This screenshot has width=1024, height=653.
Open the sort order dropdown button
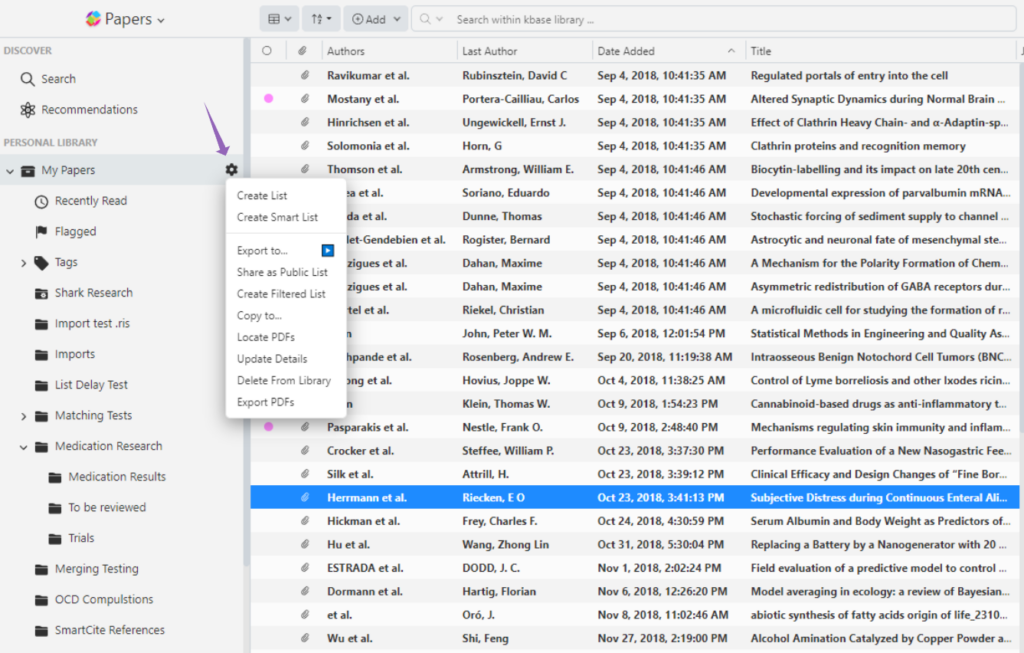(x=319, y=19)
